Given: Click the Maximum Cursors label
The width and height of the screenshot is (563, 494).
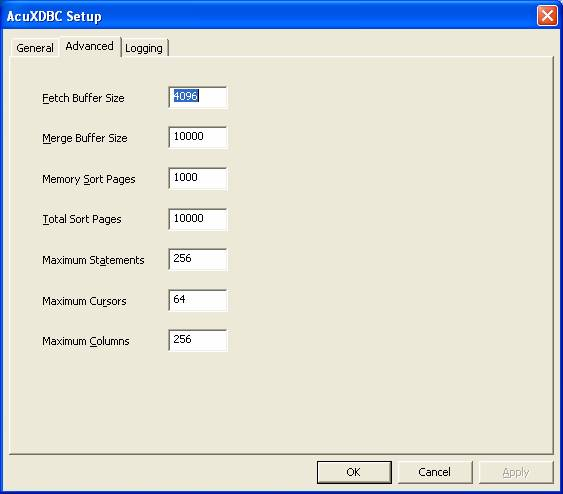Looking at the screenshot, I should (84, 301).
